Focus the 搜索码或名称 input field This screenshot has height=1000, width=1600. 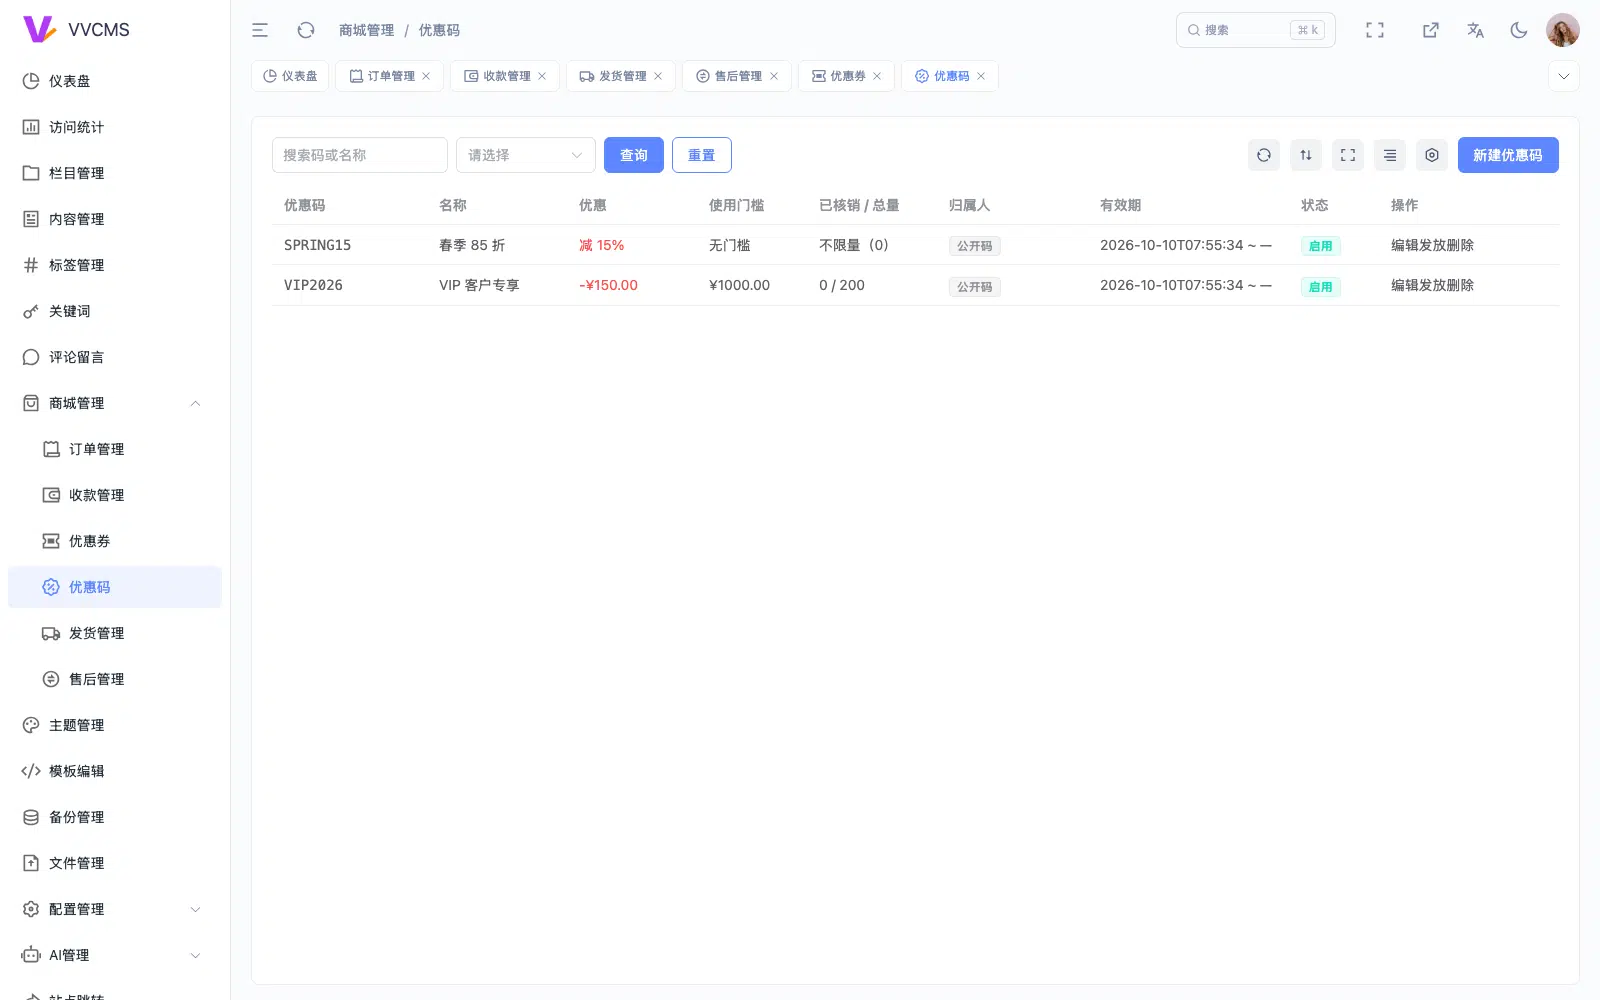(360, 155)
